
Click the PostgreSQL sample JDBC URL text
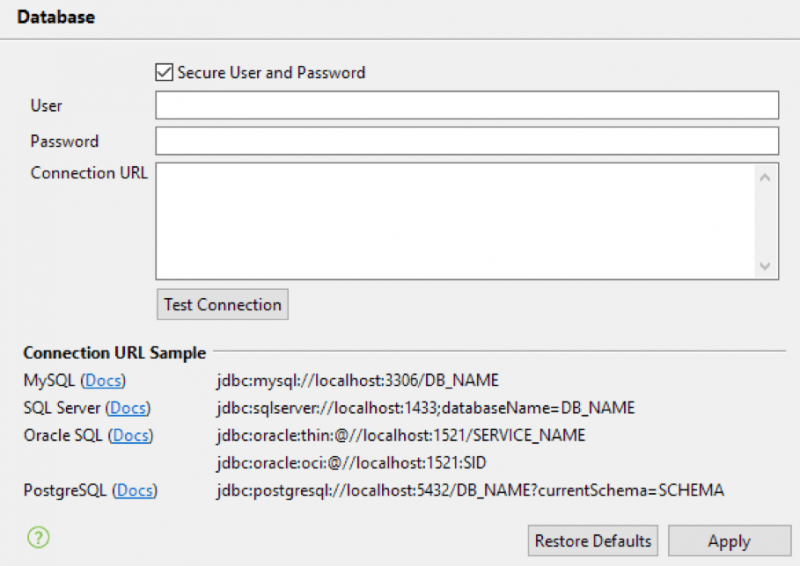pyautogui.click(x=470, y=490)
